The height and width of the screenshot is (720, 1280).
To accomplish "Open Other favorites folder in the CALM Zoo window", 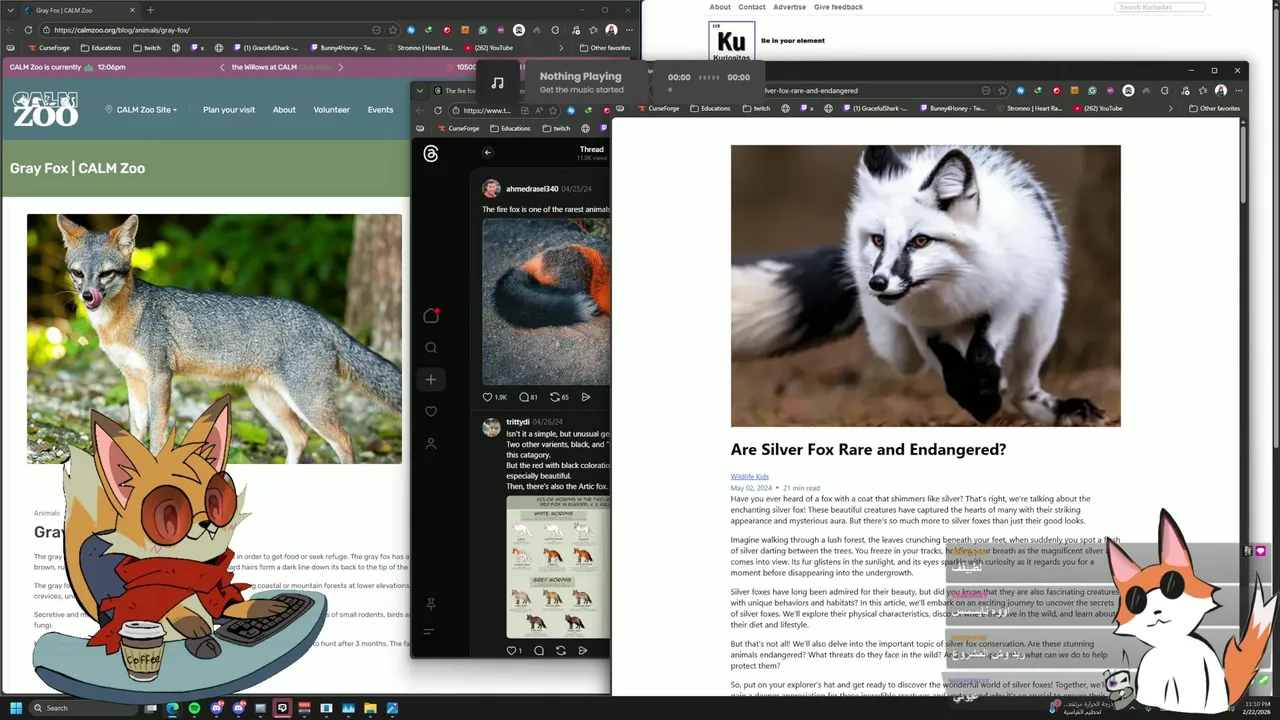I will [x=604, y=48].
